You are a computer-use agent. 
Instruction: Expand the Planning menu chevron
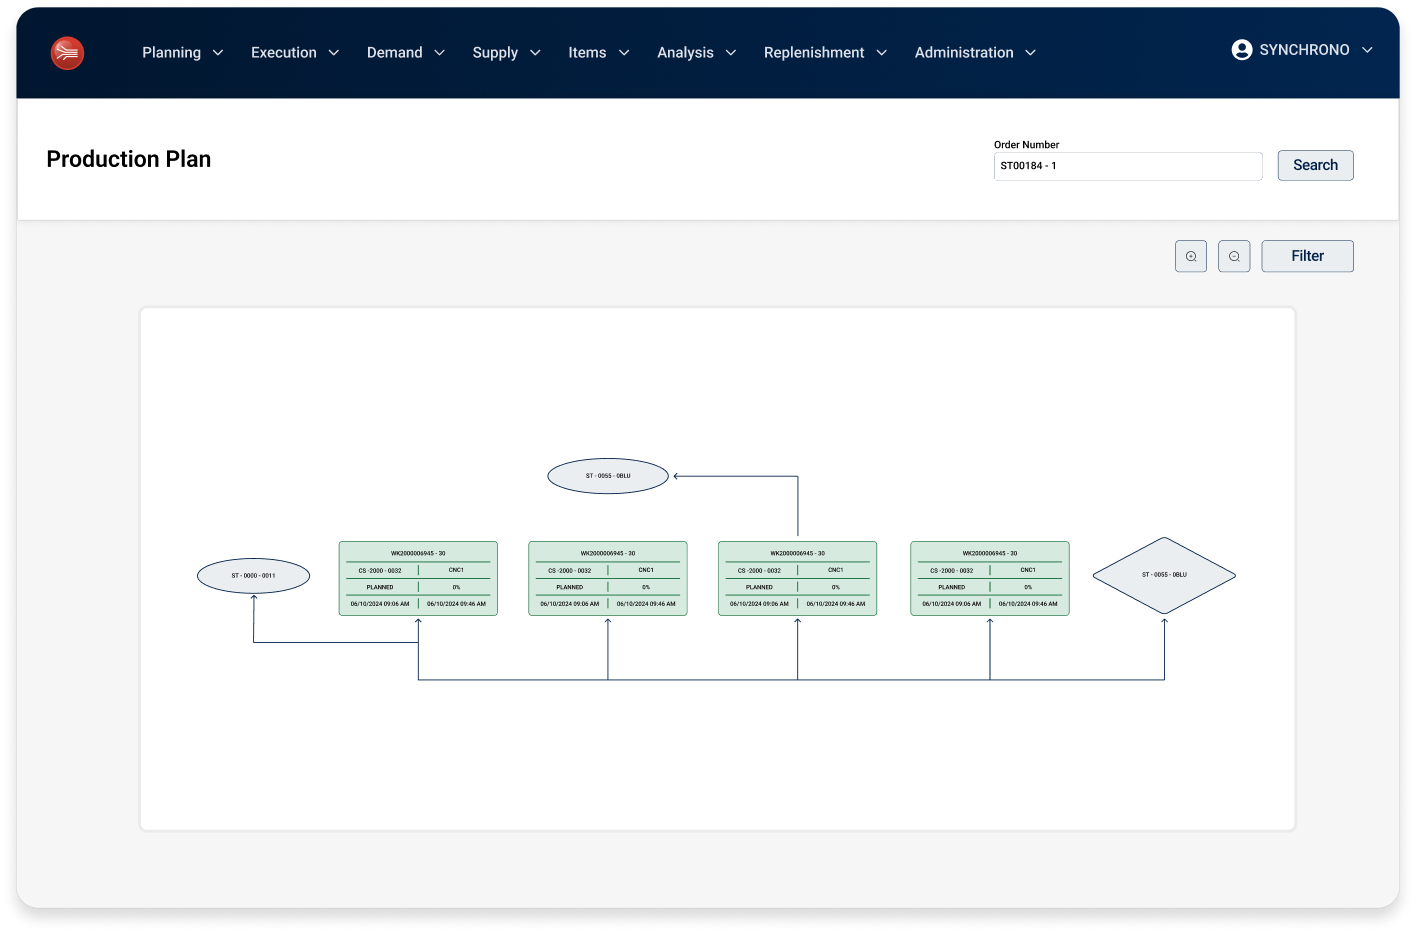tap(218, 53)
